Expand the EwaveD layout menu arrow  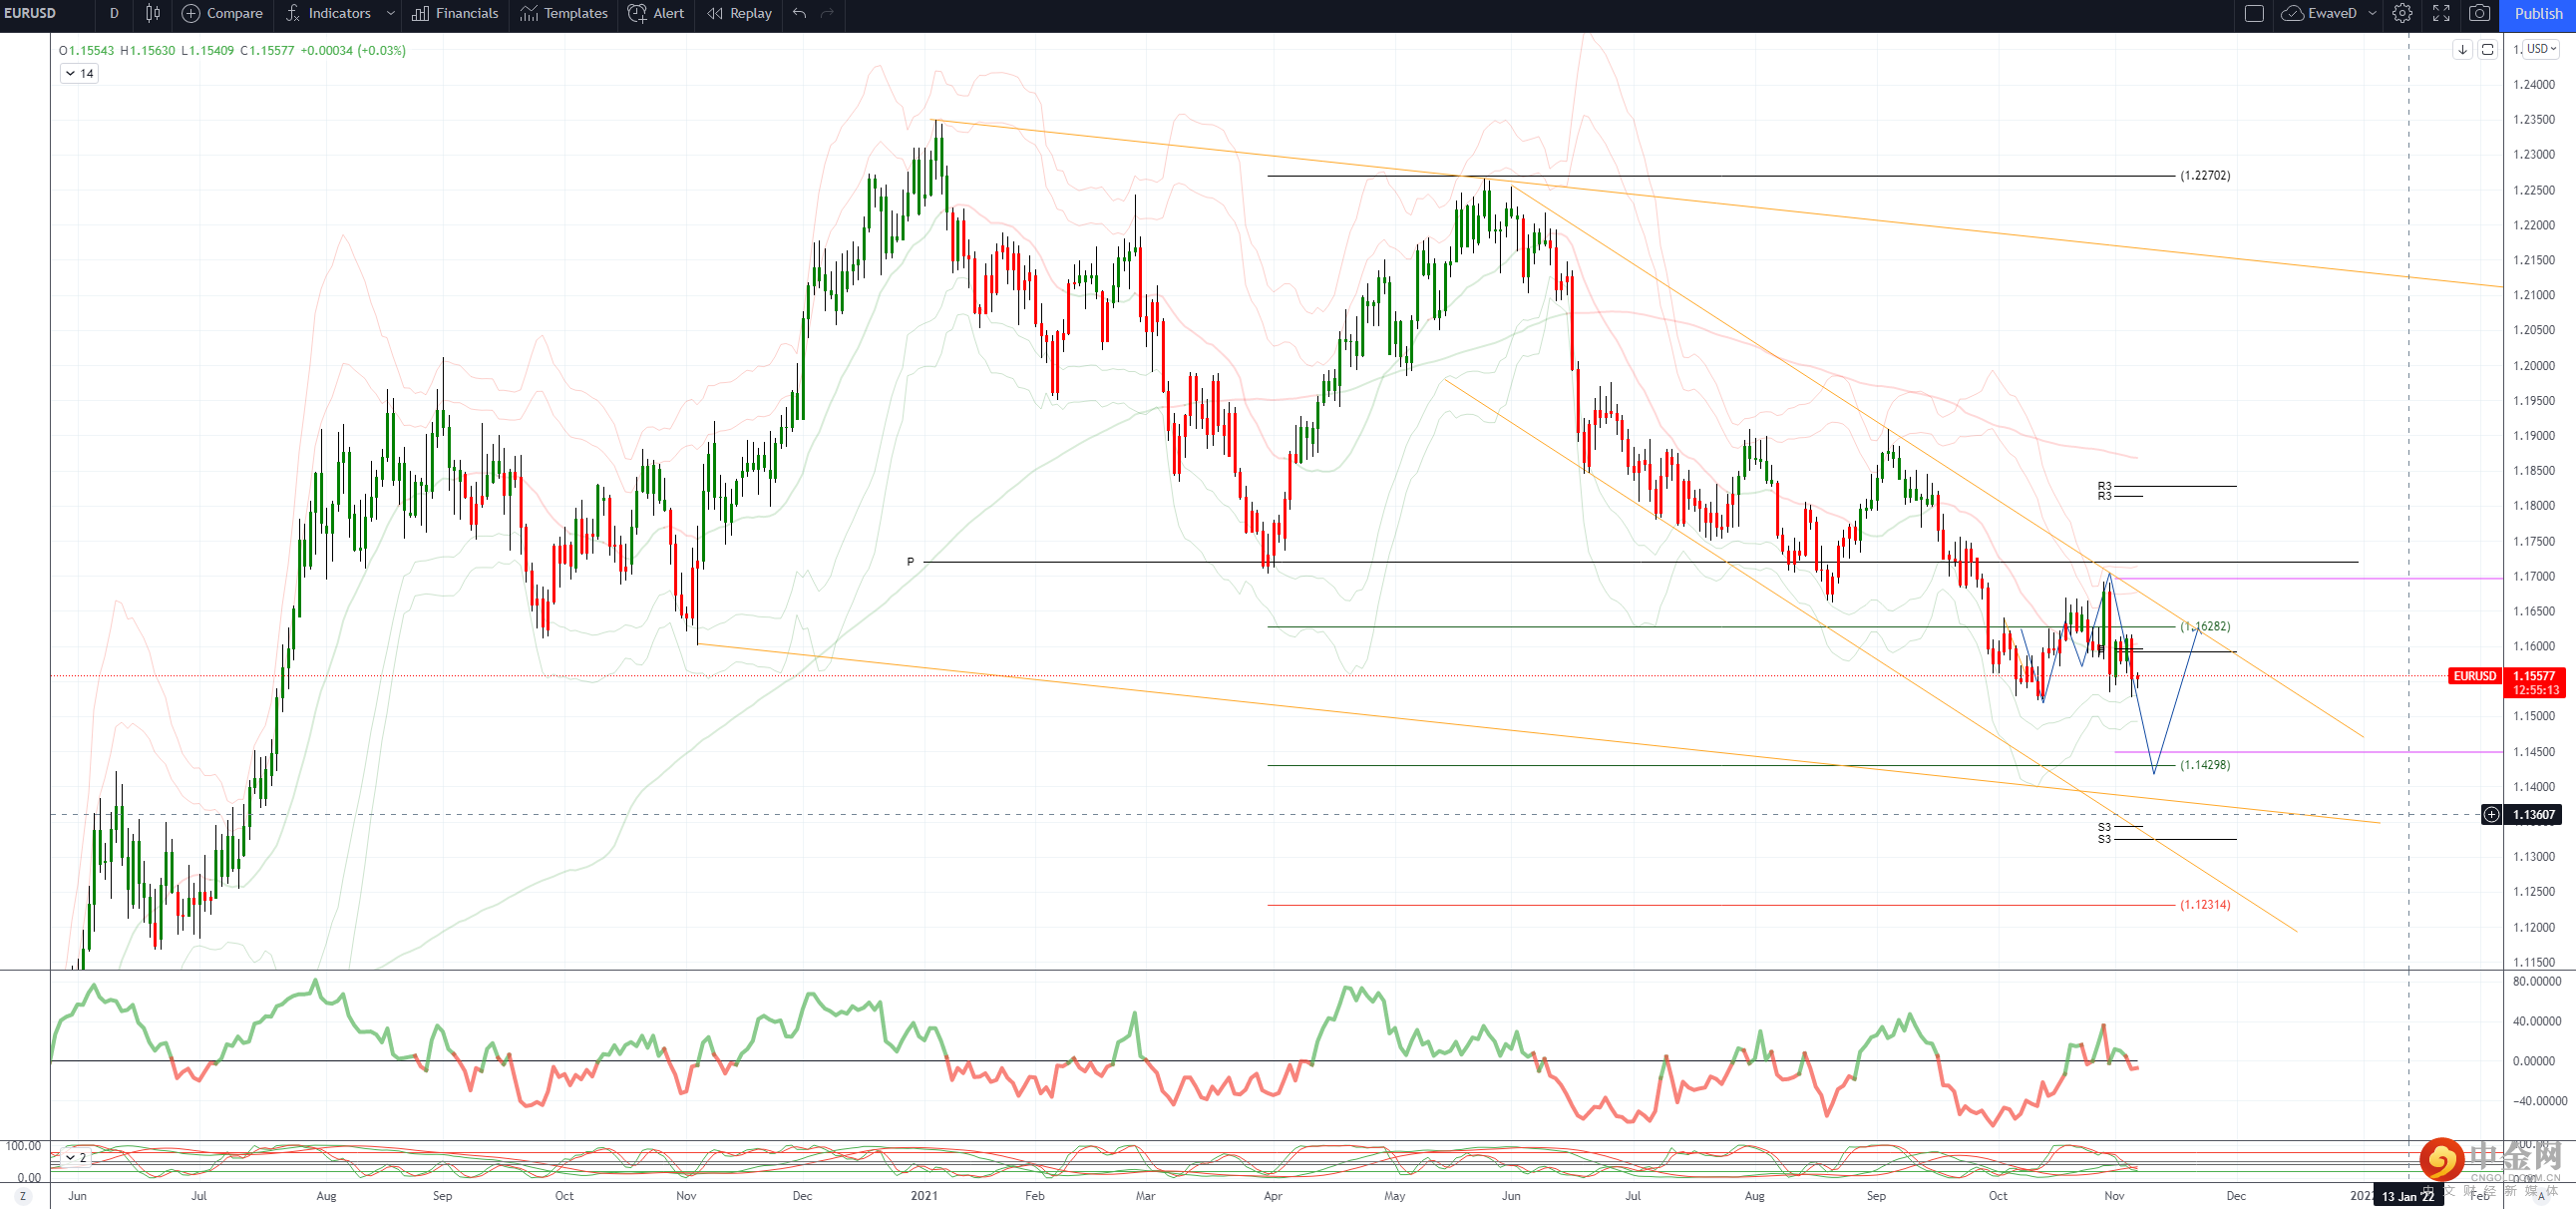pos(2372,13)
